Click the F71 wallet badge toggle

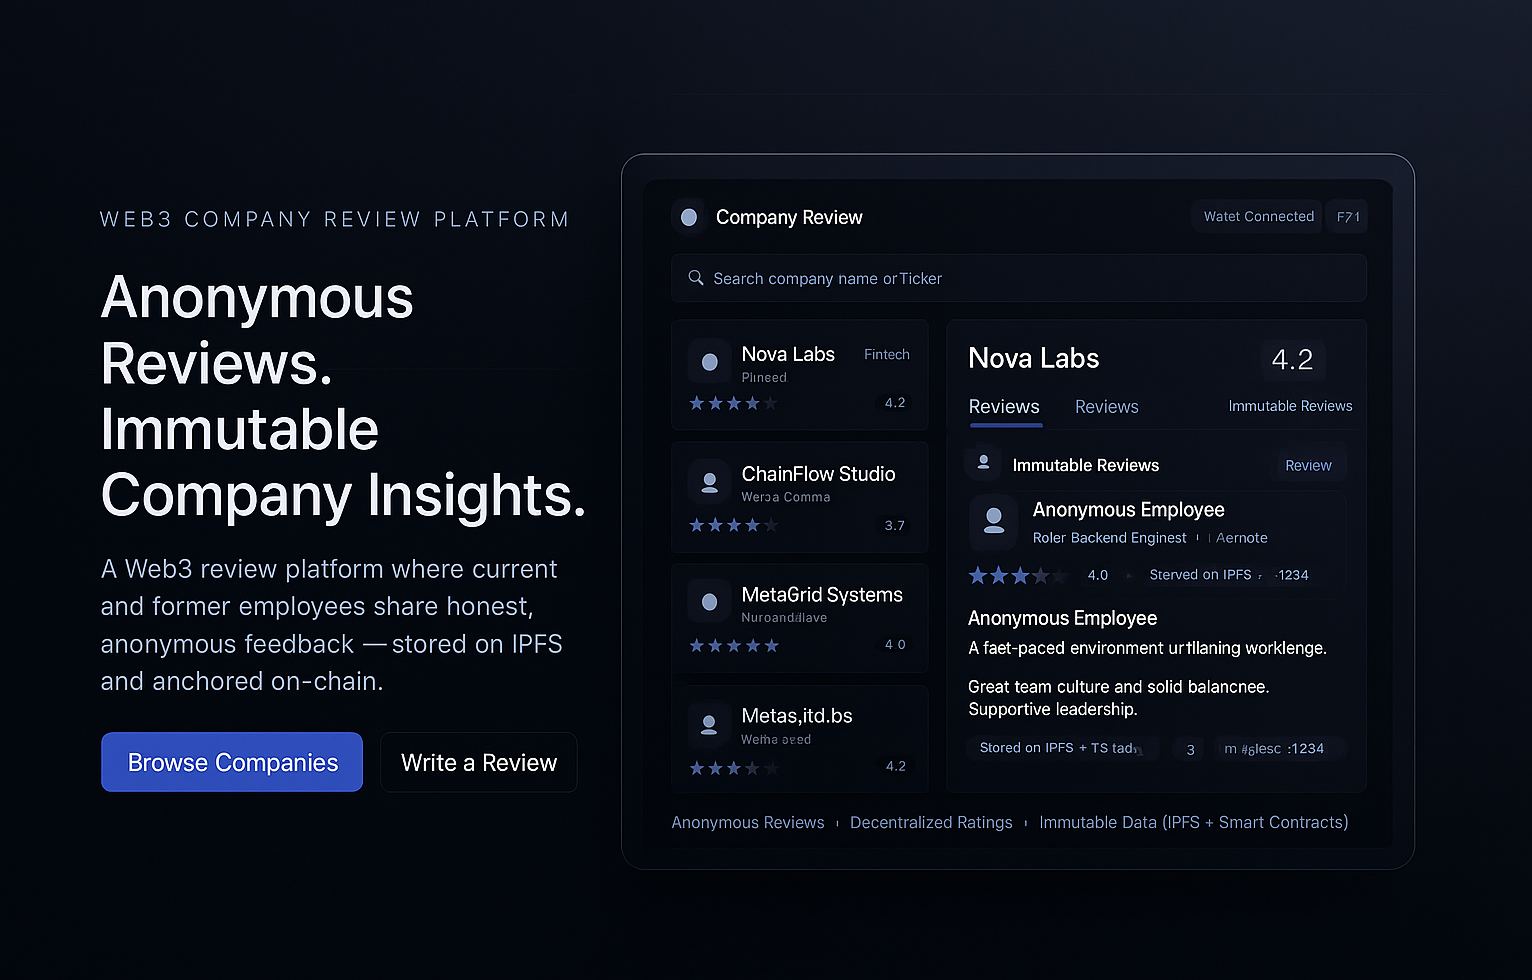tap(1347, 216)
